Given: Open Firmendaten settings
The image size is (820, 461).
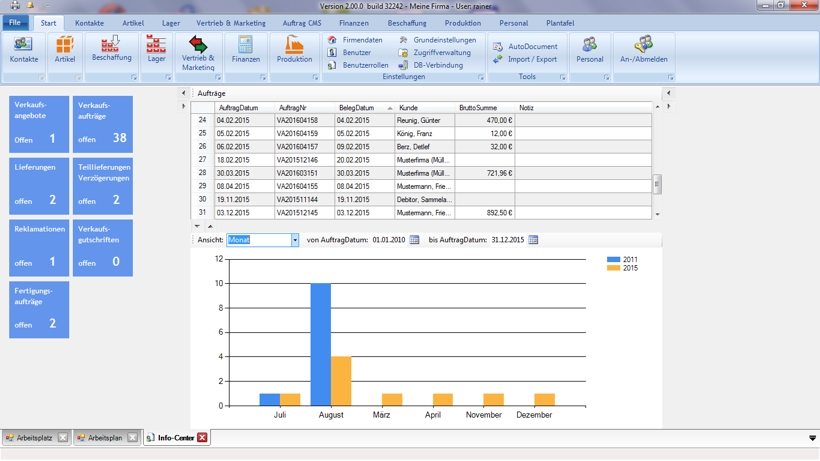Looking at the screenshot, I should click(355, 40).
